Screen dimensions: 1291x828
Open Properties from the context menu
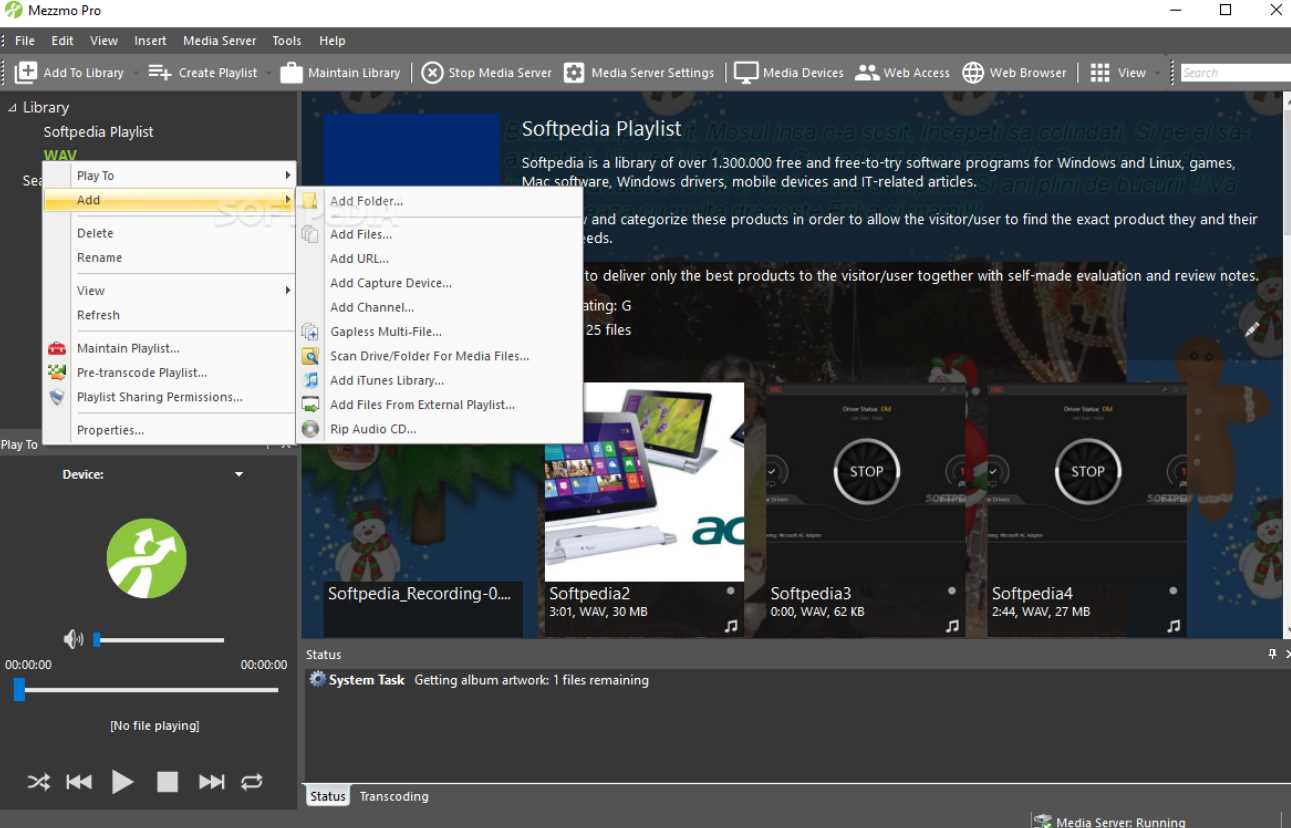110,430
